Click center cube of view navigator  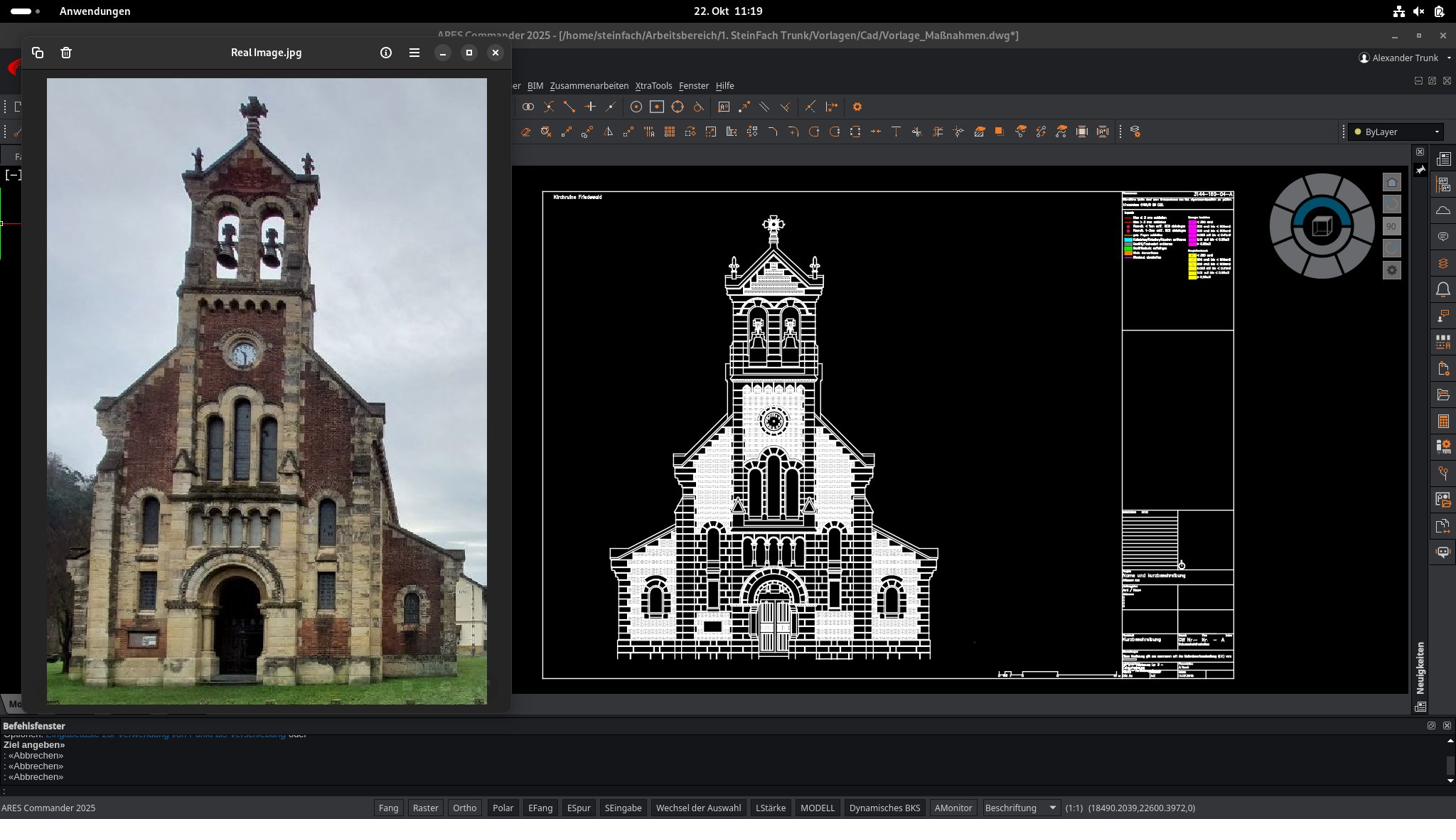coord(1322,226)
